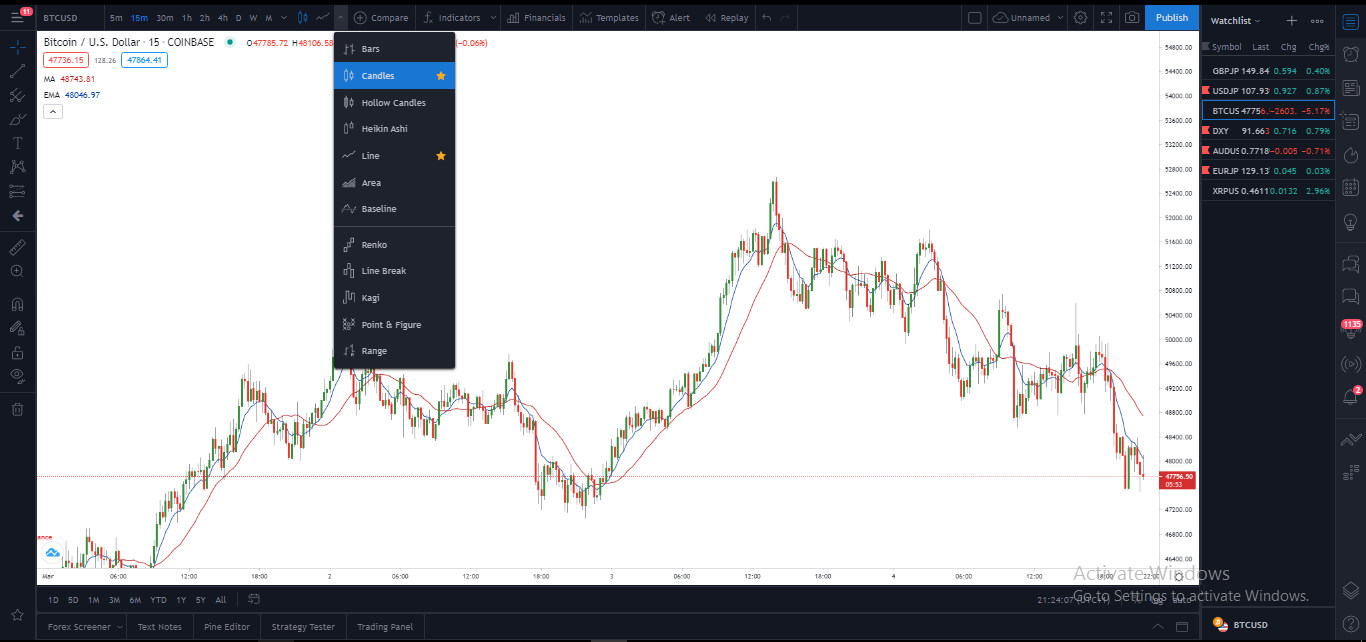This screenshot has width=1366, height=642.
Task: Select the text annotation tool
Action: 17,143
